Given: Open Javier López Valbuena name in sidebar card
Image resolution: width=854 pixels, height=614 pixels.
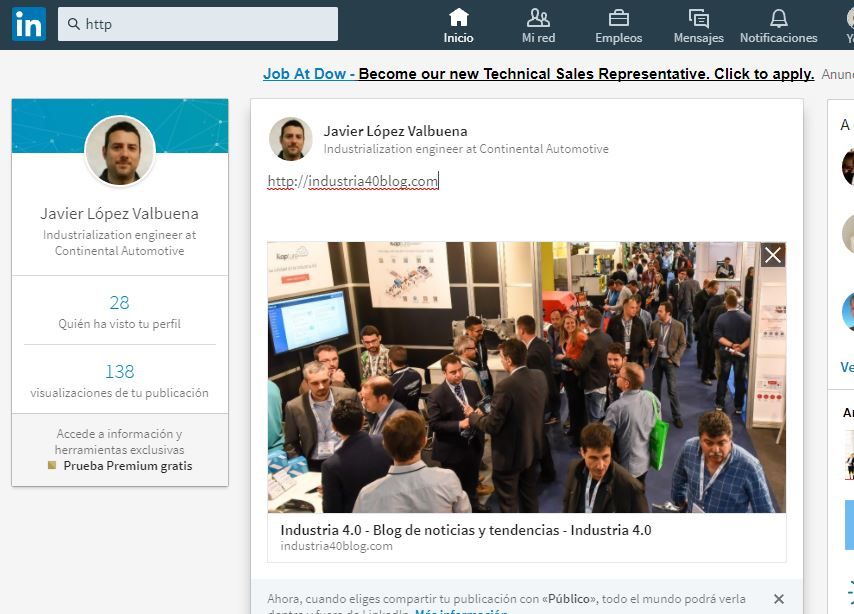Looking at the screenshot, I should pyautogui.click(x=119, y=214).
